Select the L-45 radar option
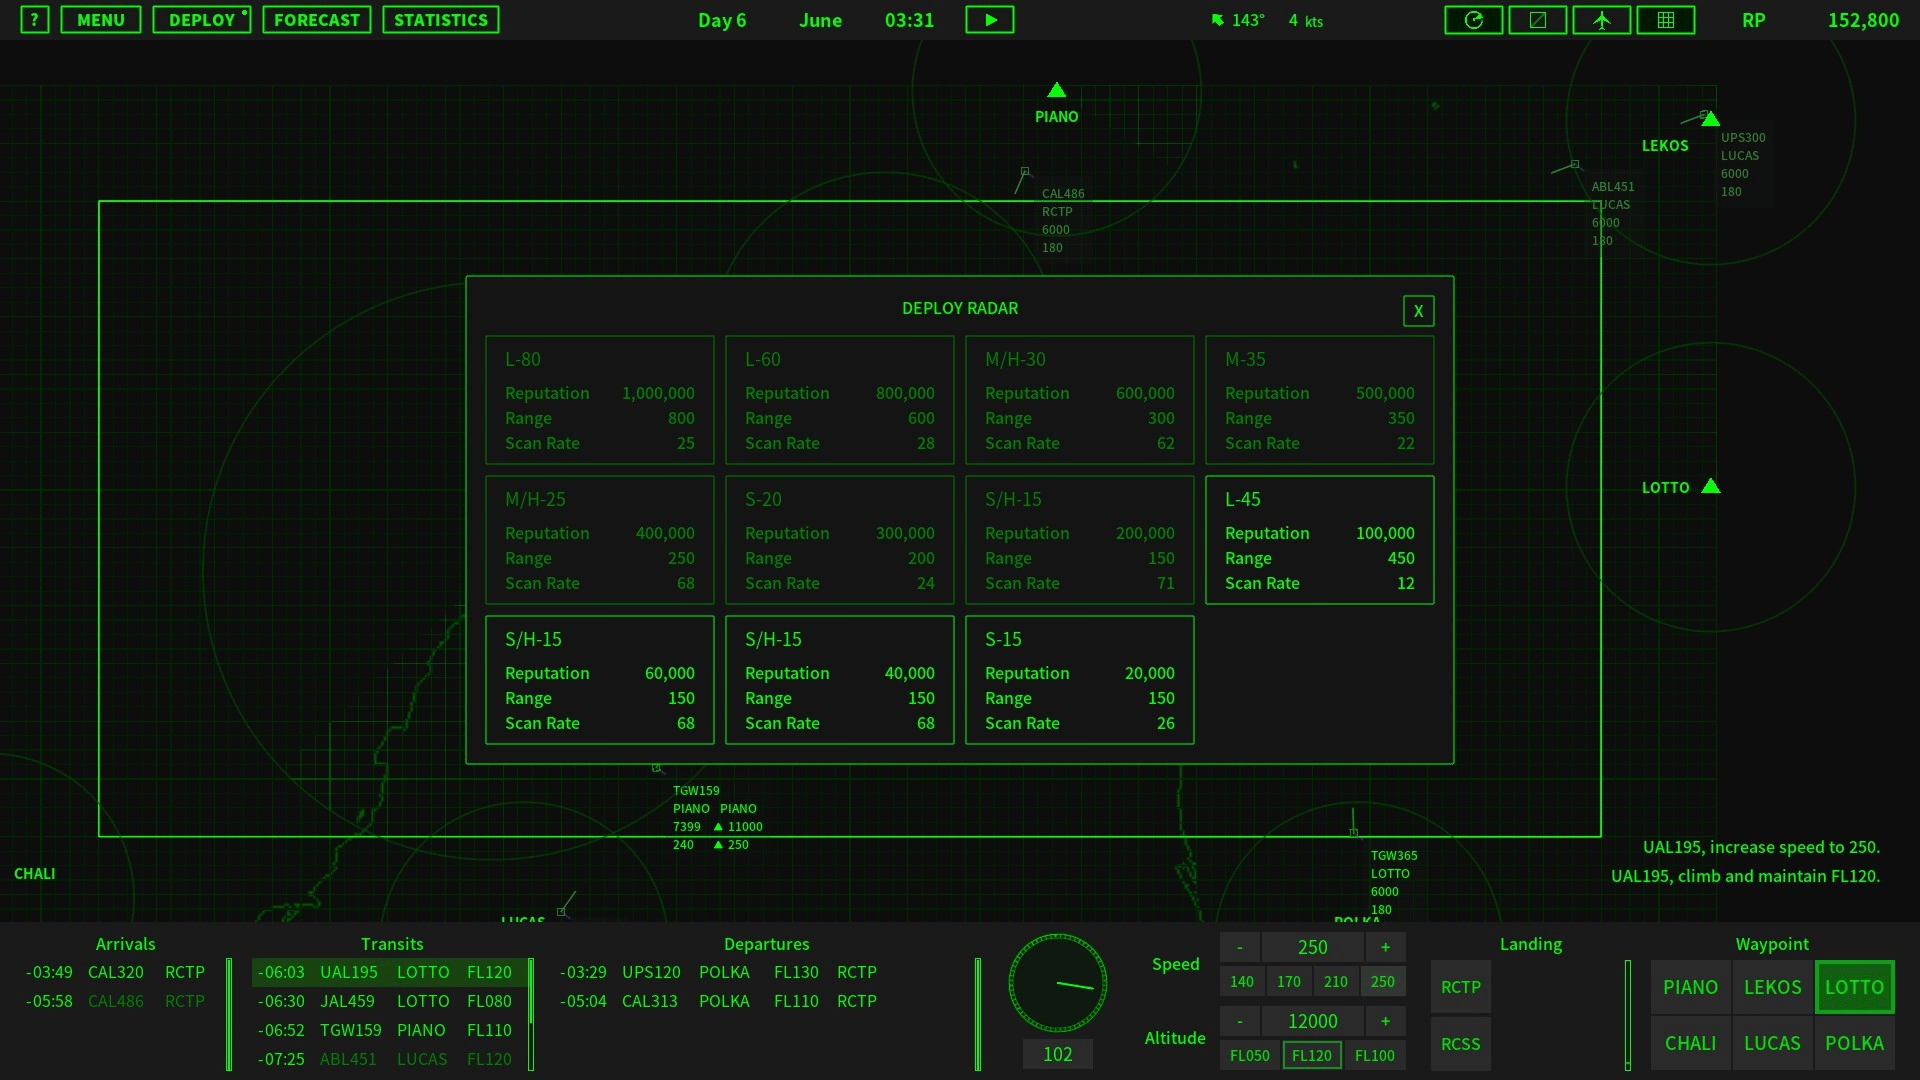This screenshot has width=1920, height=1080. tap(1319, 540)
